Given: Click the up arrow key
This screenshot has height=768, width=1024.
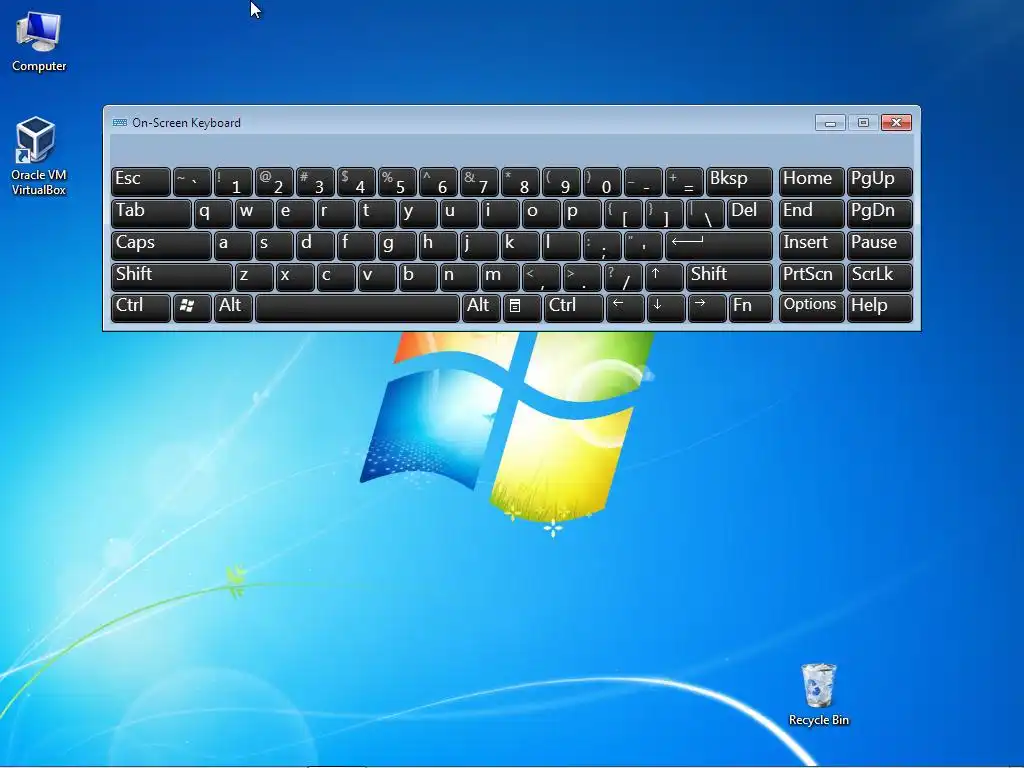Looking at the screenshot, I should 664,276.
